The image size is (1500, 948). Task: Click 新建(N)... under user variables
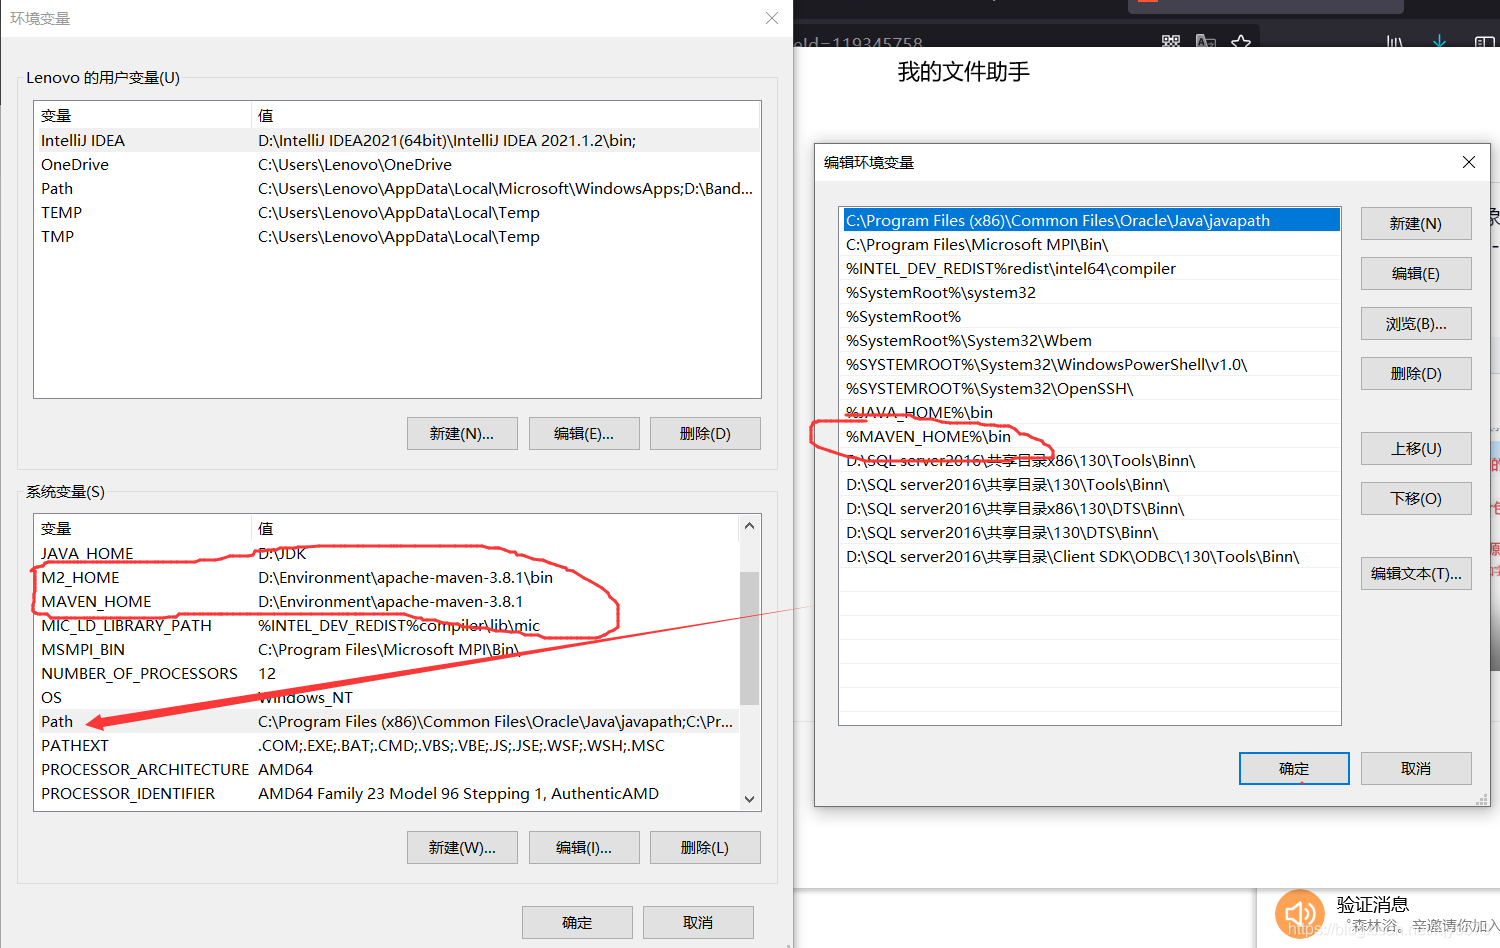(x=462, y=433)
